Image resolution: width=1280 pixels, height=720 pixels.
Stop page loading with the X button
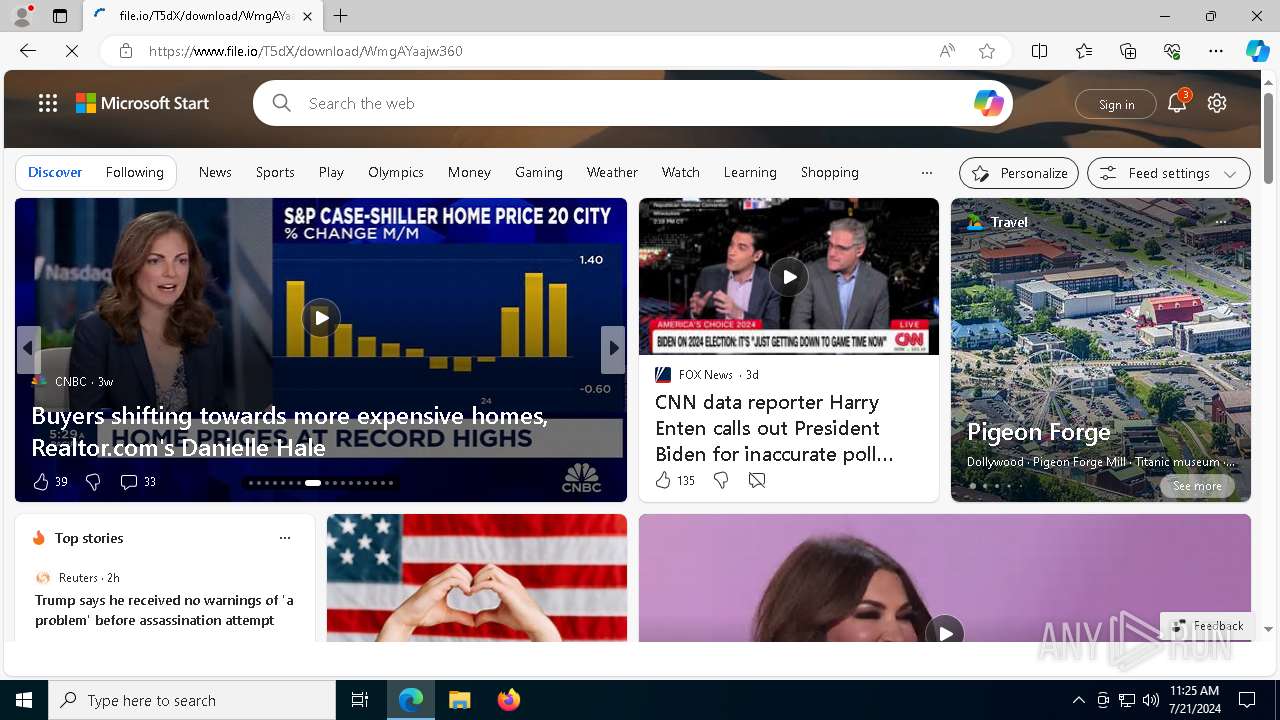[x=72, y=50]
